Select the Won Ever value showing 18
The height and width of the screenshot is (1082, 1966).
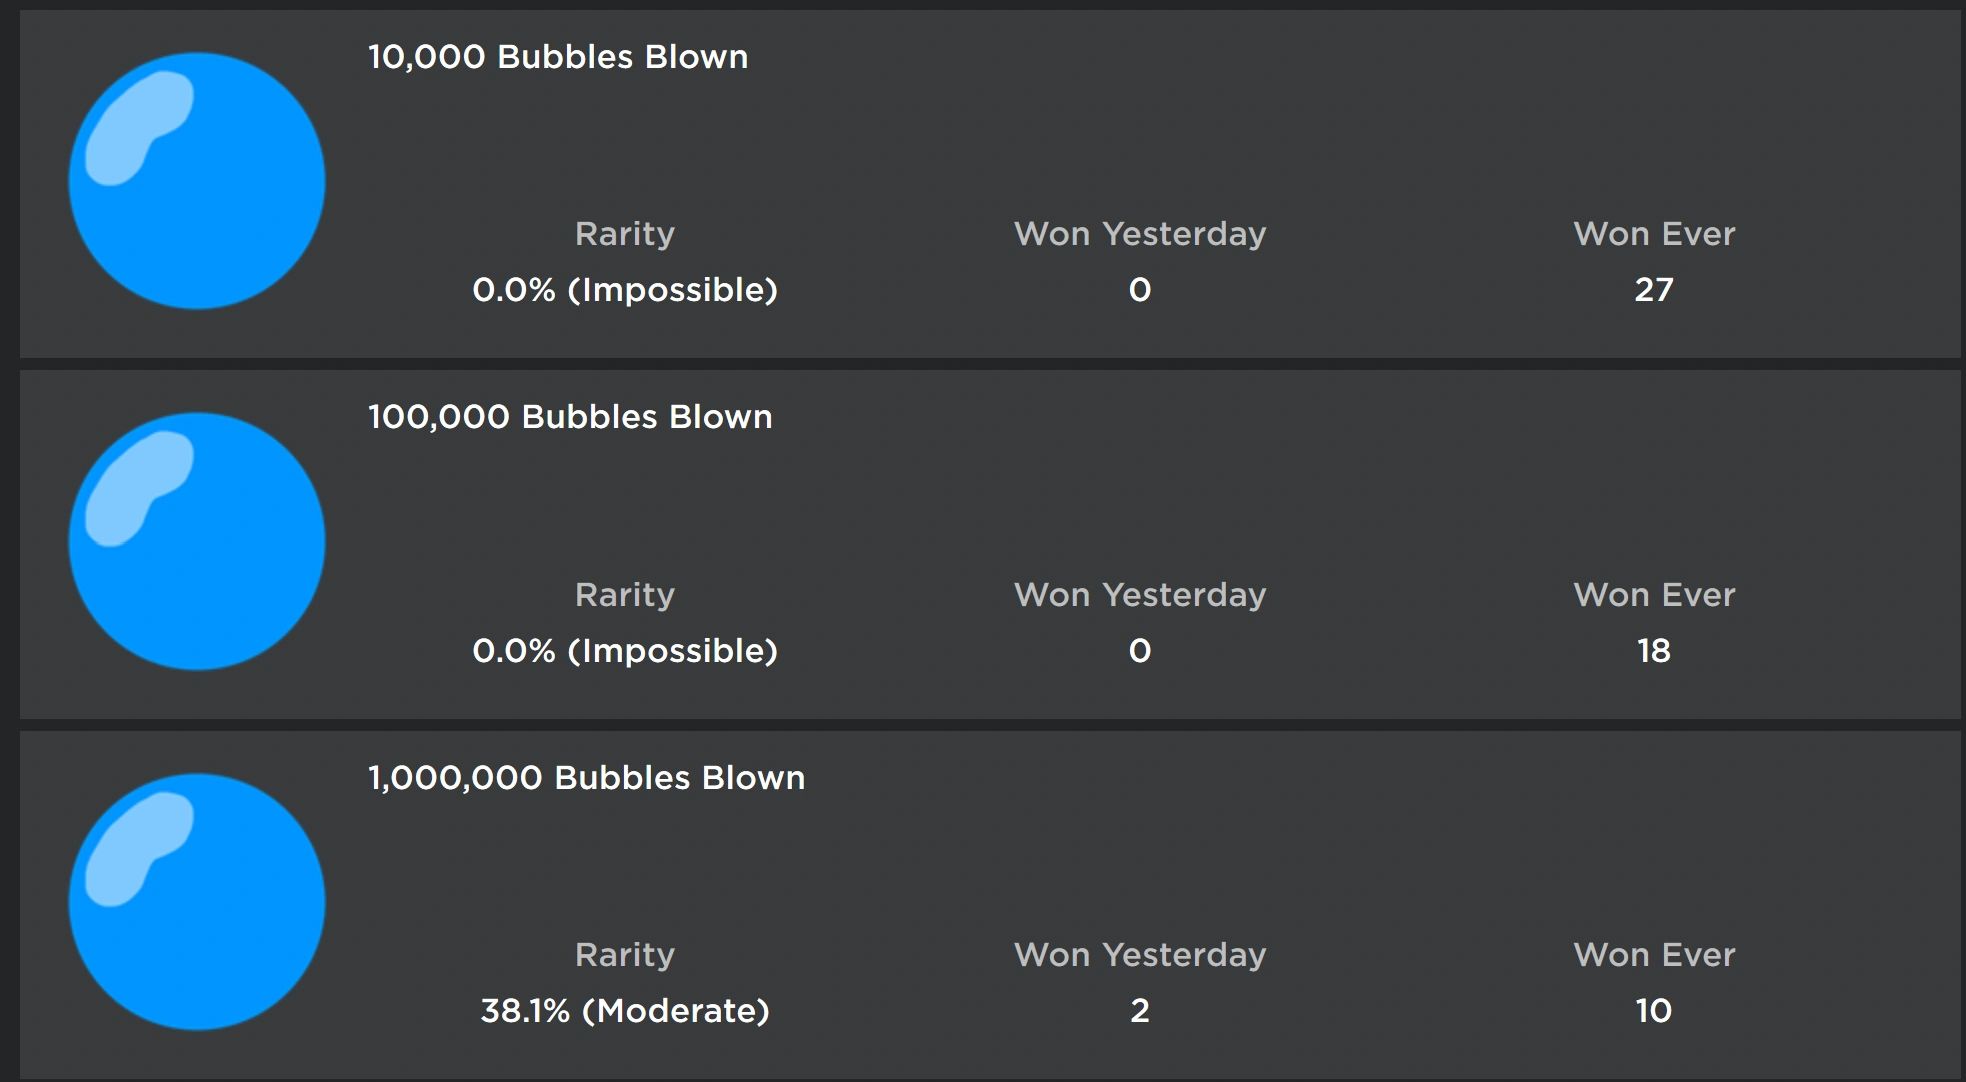(1654, 651)
